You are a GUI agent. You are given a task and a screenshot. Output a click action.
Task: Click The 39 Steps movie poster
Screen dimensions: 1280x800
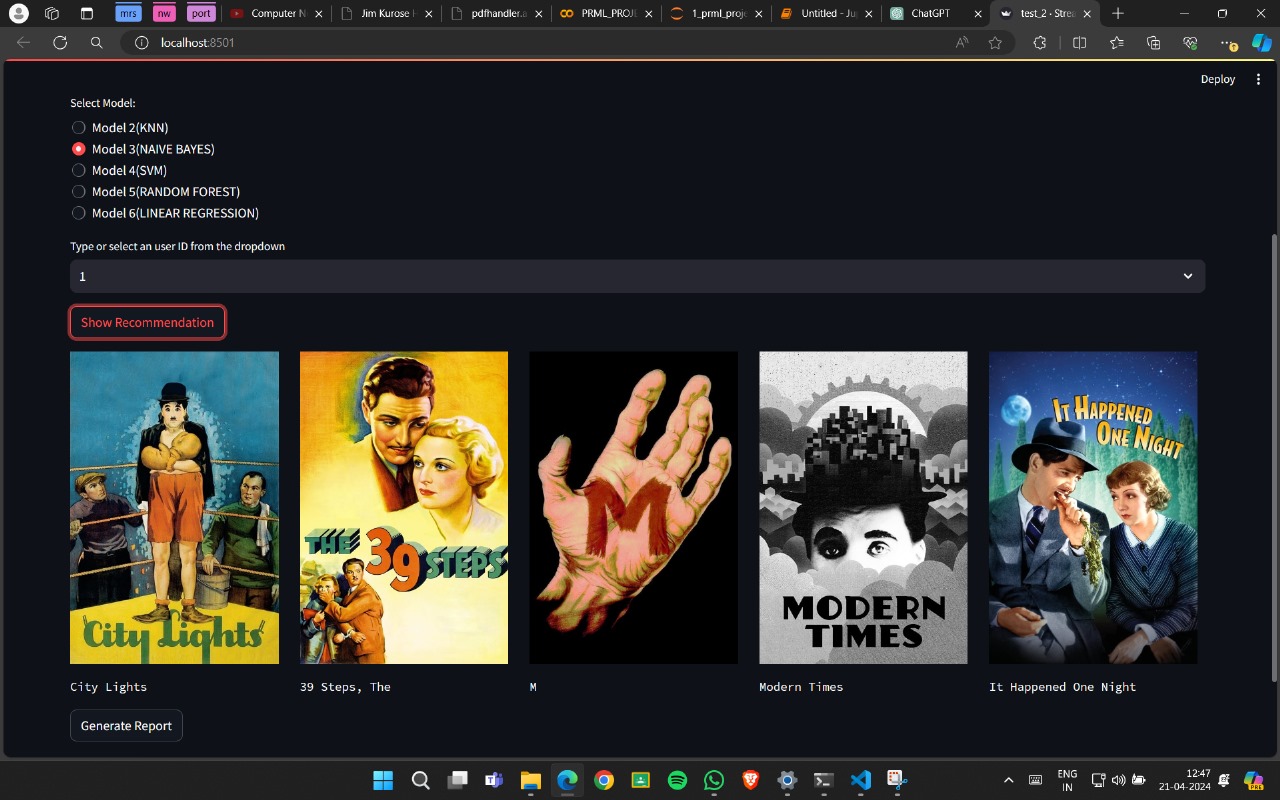[x=404, y=507]
